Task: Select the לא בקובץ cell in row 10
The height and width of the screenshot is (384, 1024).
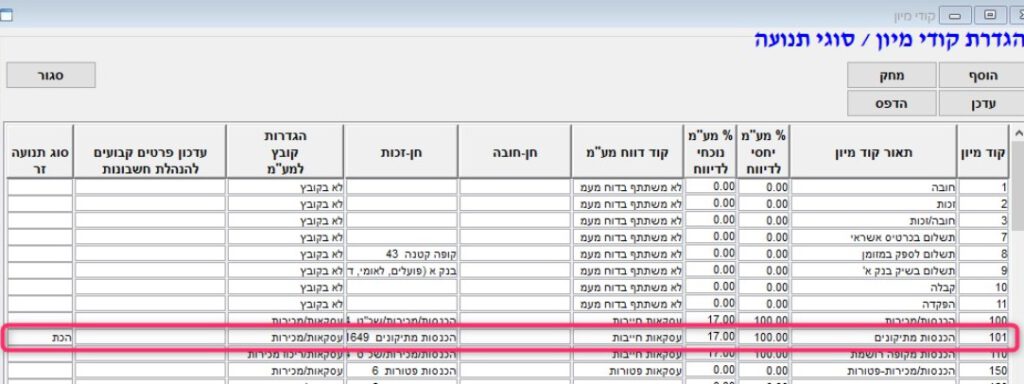Action: (x=285, y=287)
